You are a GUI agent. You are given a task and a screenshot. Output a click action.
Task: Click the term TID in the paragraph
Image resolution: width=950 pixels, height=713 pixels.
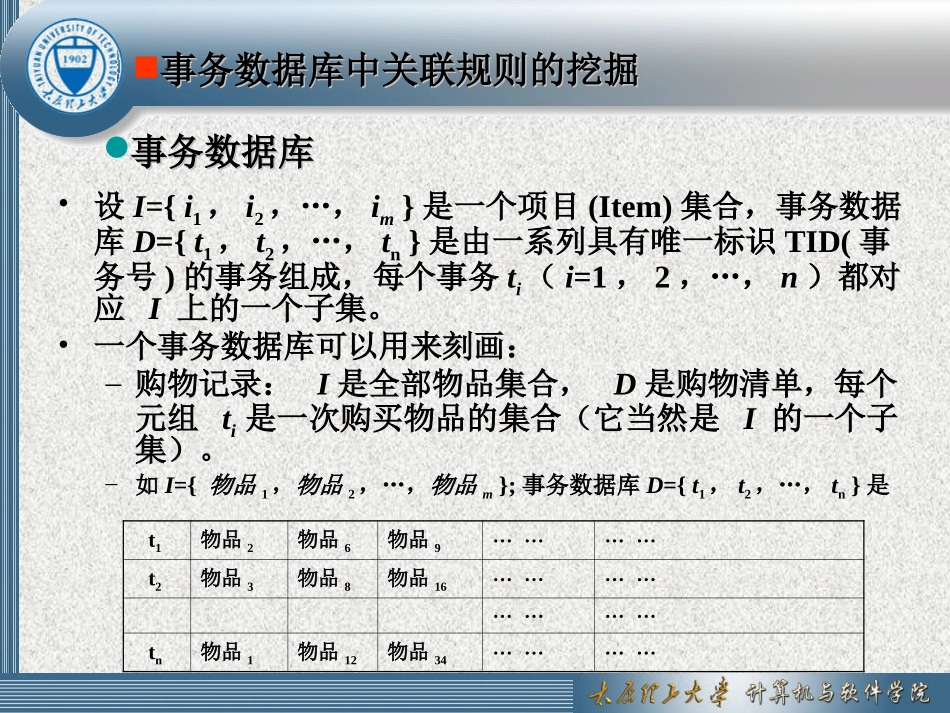pos(812,242)
